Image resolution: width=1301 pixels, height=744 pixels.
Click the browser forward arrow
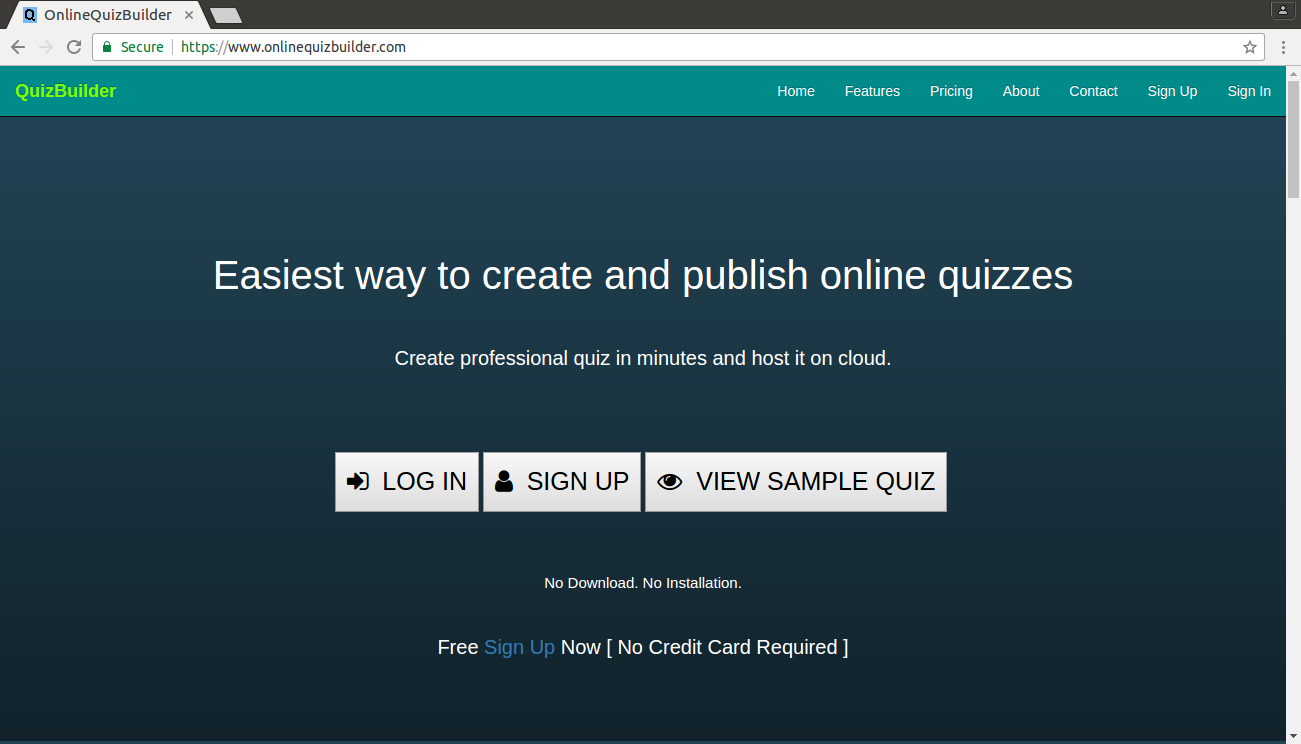tap(46, 47)
